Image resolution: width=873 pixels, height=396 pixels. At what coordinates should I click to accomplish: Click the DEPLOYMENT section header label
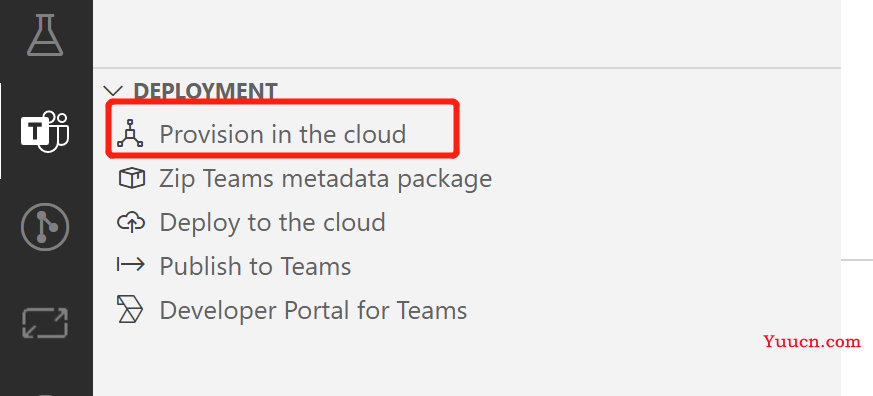point(205,91)
